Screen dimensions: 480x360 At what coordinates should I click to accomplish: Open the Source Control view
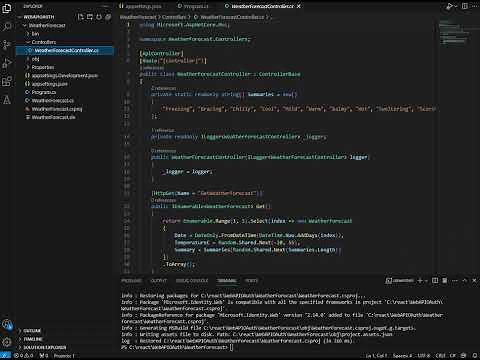7,44
